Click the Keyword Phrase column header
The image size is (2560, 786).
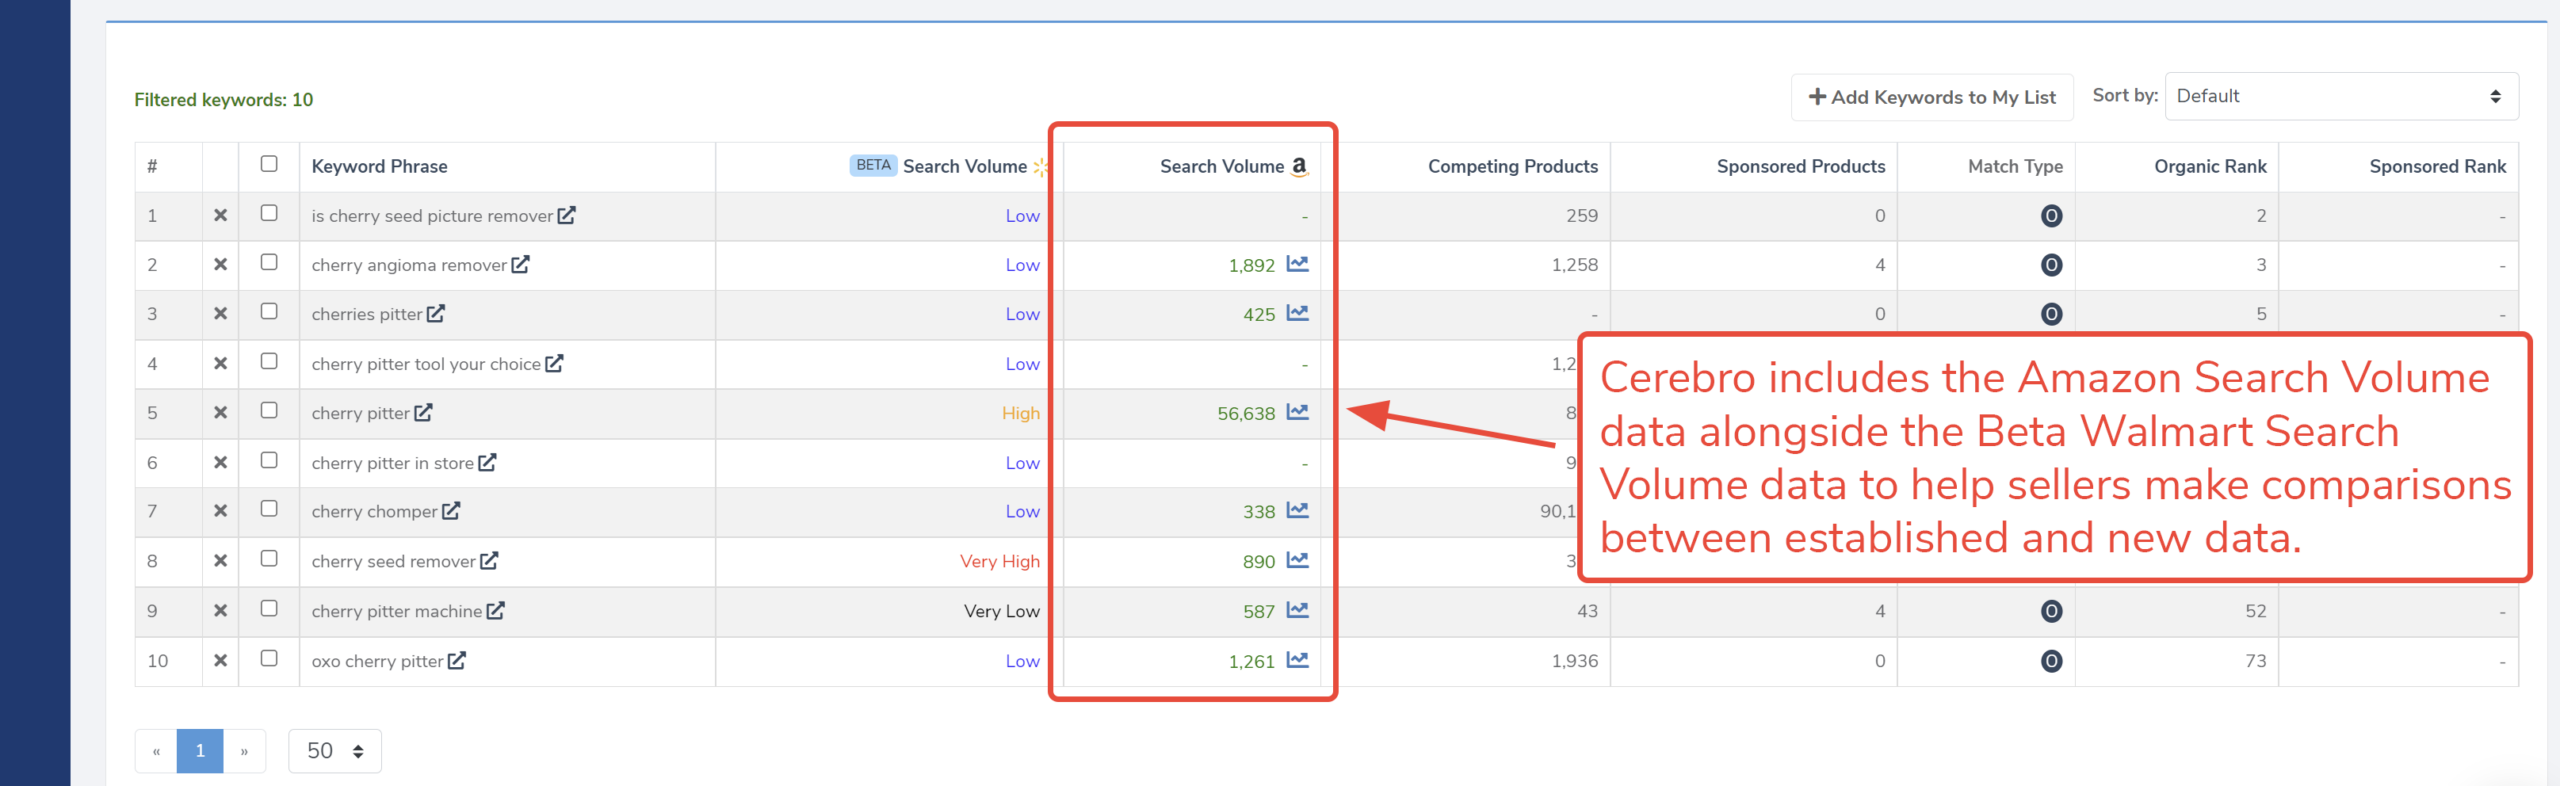[x=379, y=166]
